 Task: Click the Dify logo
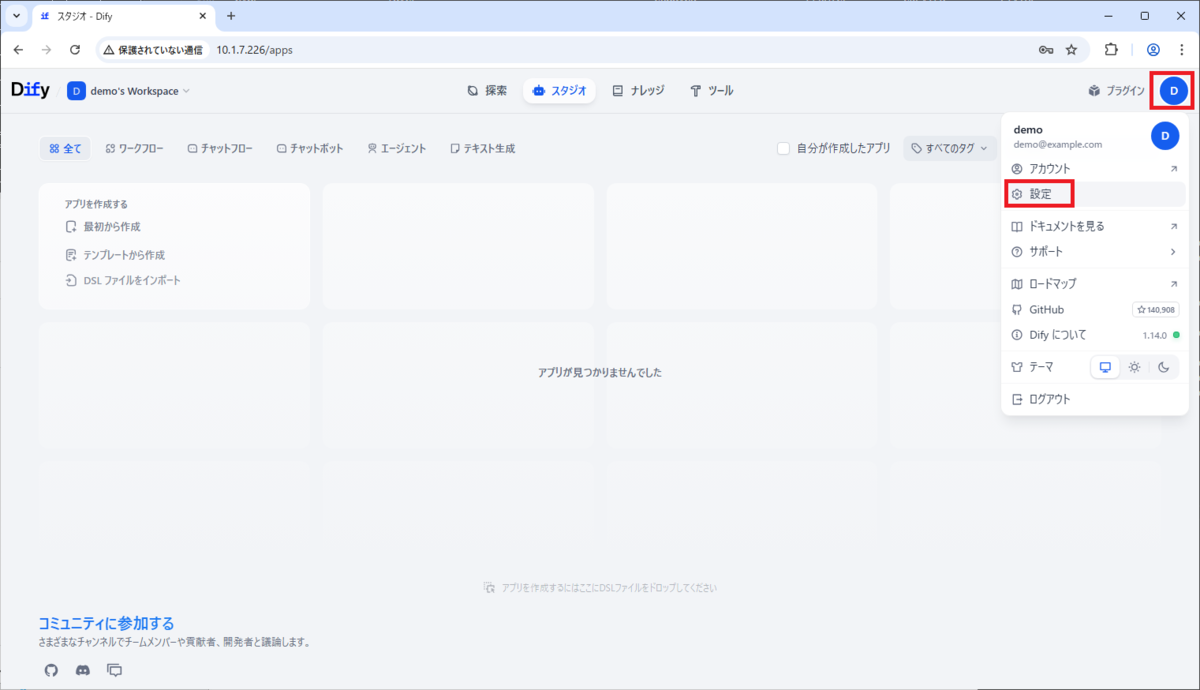coord(30,90)
